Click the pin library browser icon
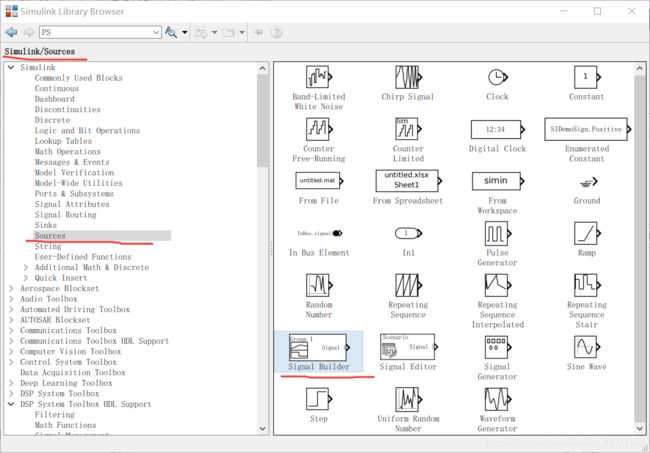The height and width of the screenshot is (453, 650). [x=258, y=32]
